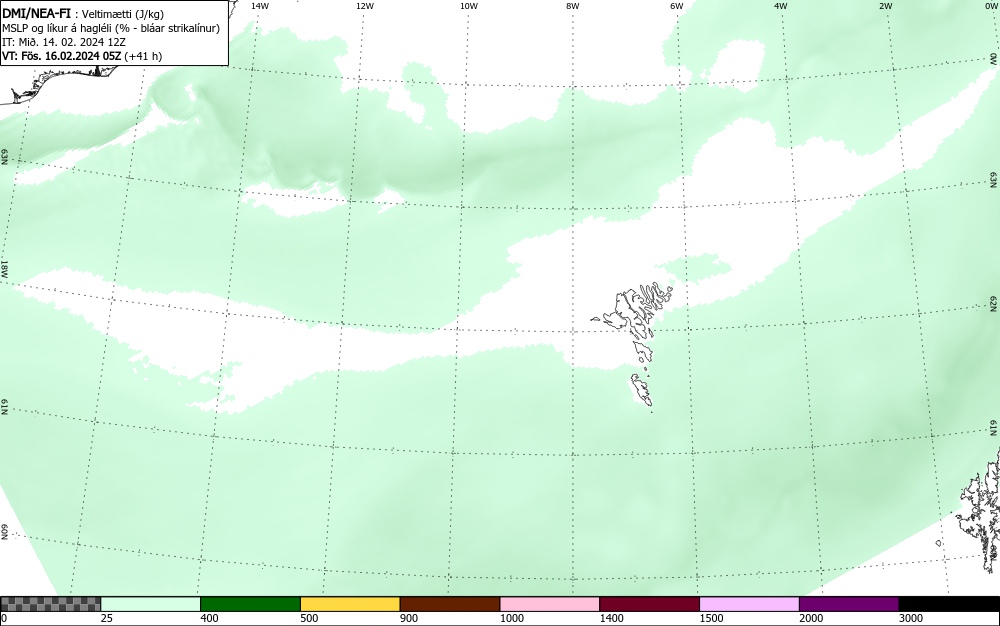
Task: Click the light green 25–400 legend swatch
Action: tap(151, 604)
